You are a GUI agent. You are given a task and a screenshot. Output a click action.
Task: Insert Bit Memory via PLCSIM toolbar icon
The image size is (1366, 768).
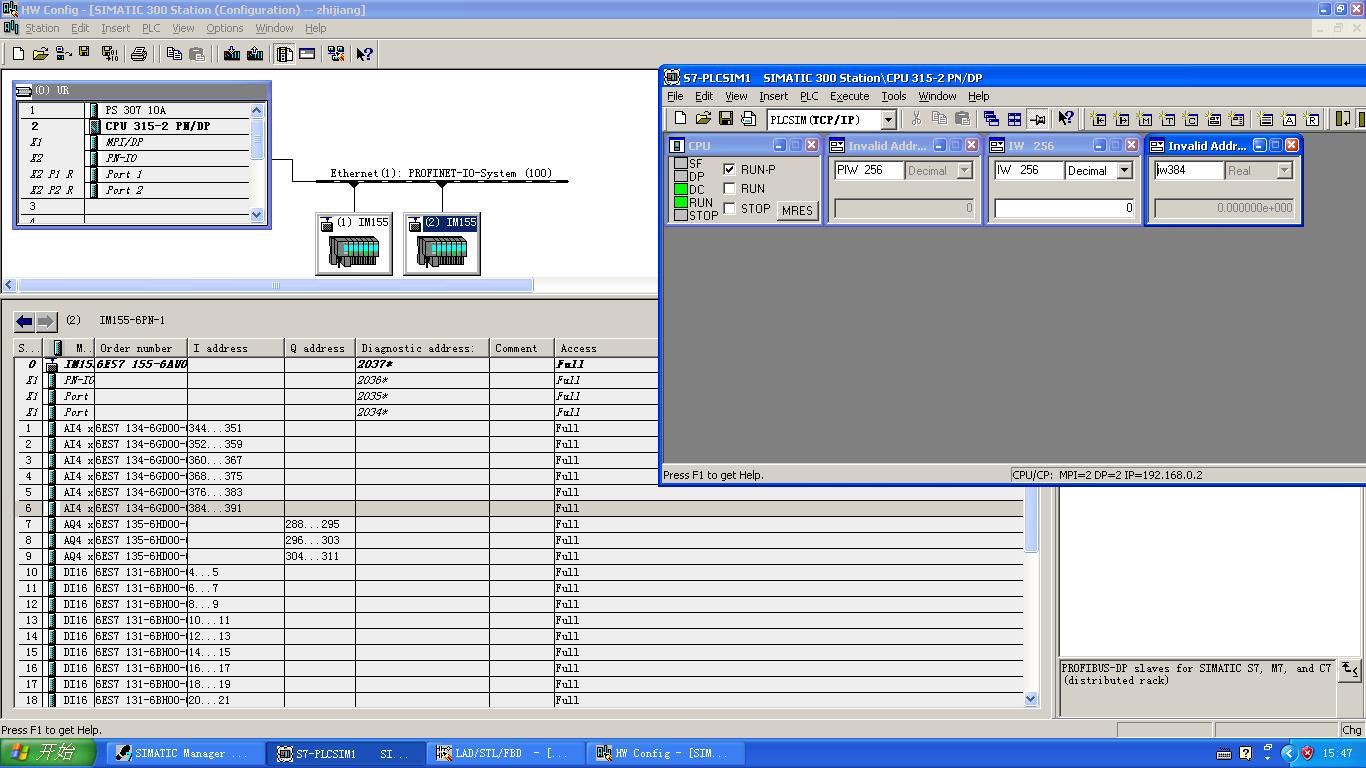point(1144,119)
